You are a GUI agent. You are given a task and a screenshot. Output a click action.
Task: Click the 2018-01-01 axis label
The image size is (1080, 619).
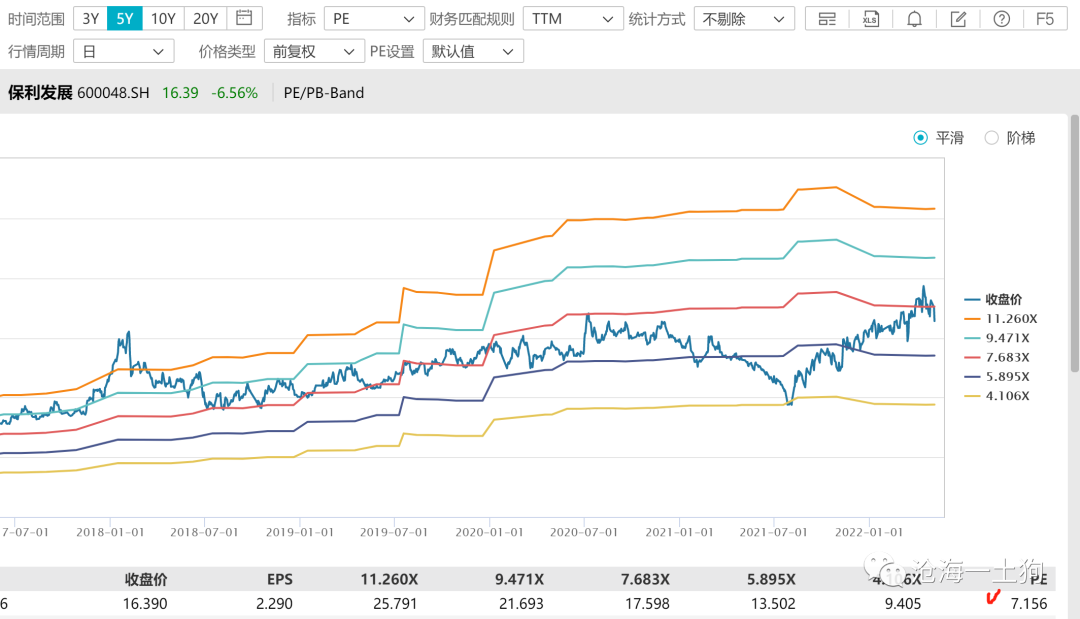pos(110,532)
